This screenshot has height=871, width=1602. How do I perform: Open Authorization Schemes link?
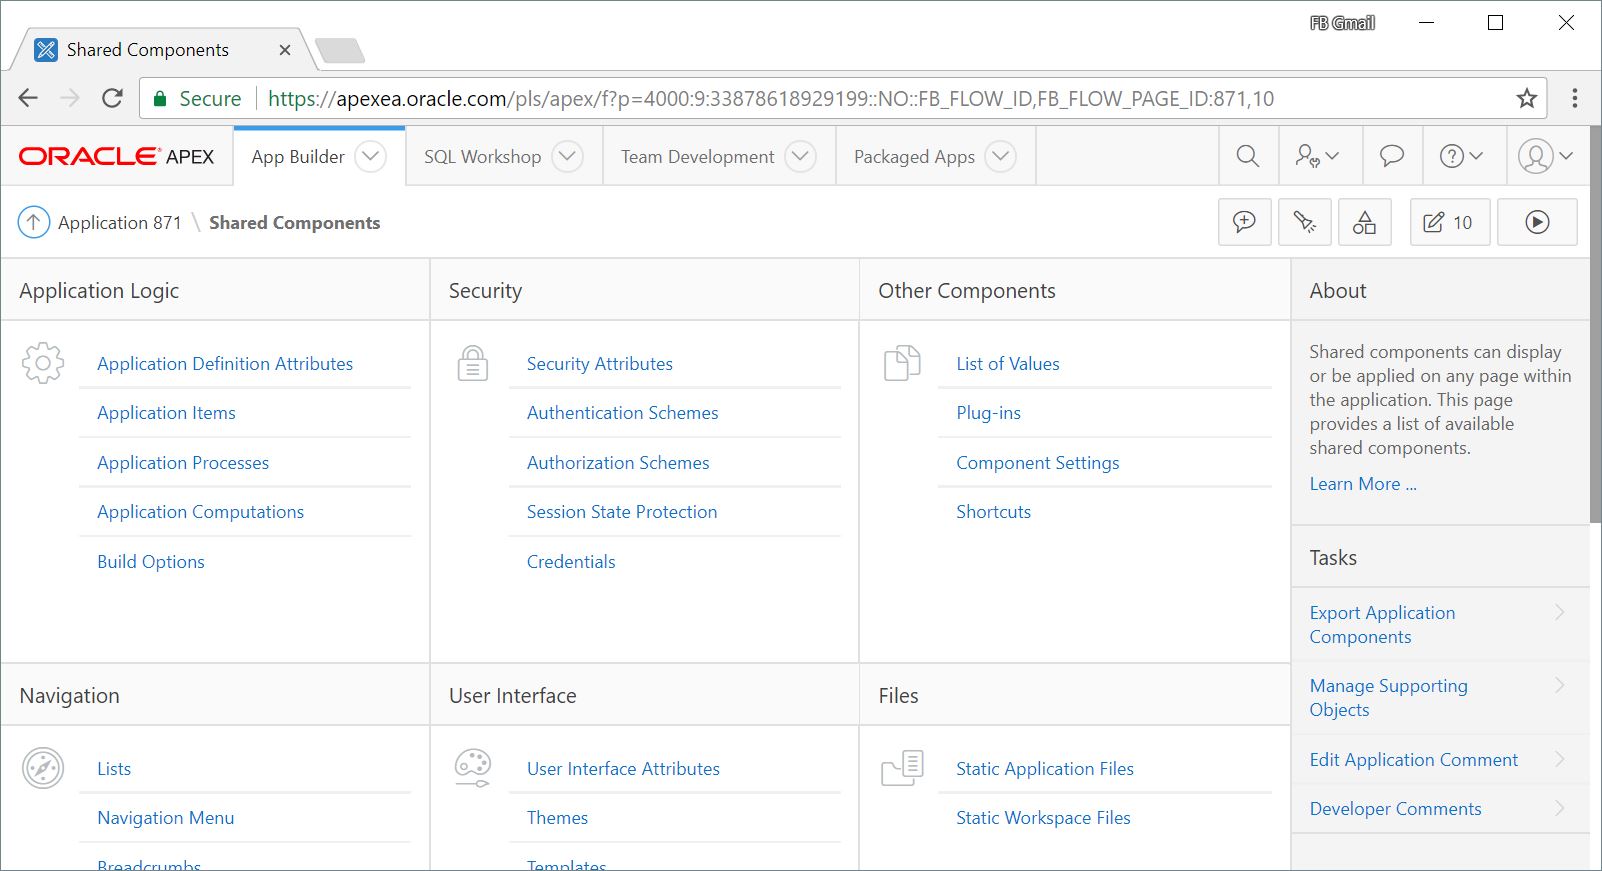click(618, 463)
